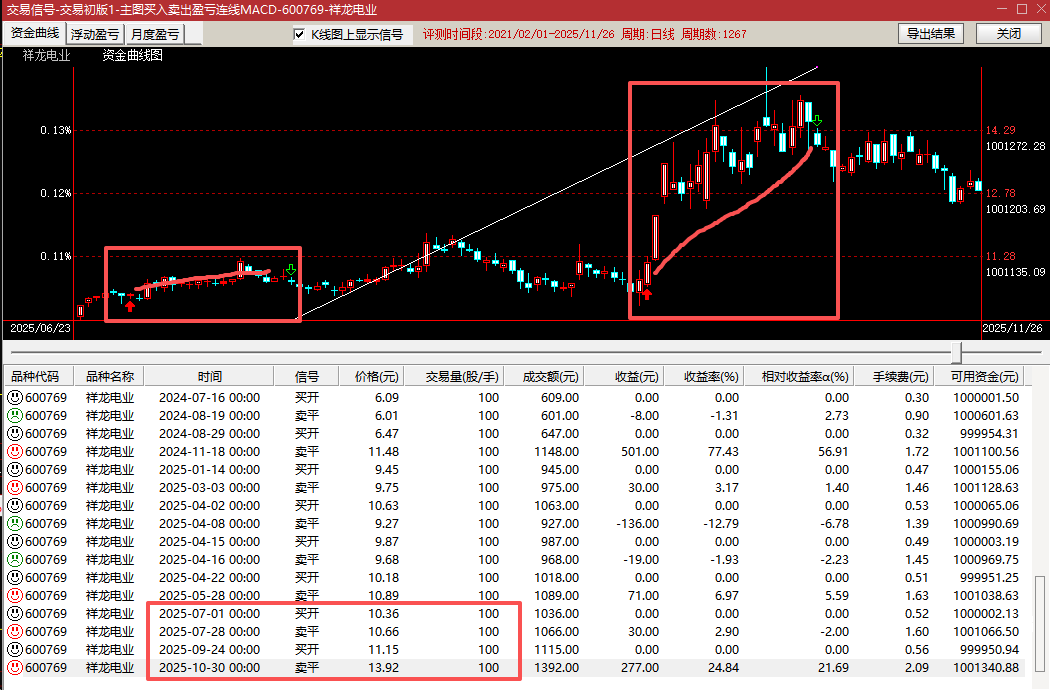Image resolution: width=1050 pixels, height=690 pixels.
Task: Click the red smiley on the 2025-10-30 row
Action: (x=15, y=668)
